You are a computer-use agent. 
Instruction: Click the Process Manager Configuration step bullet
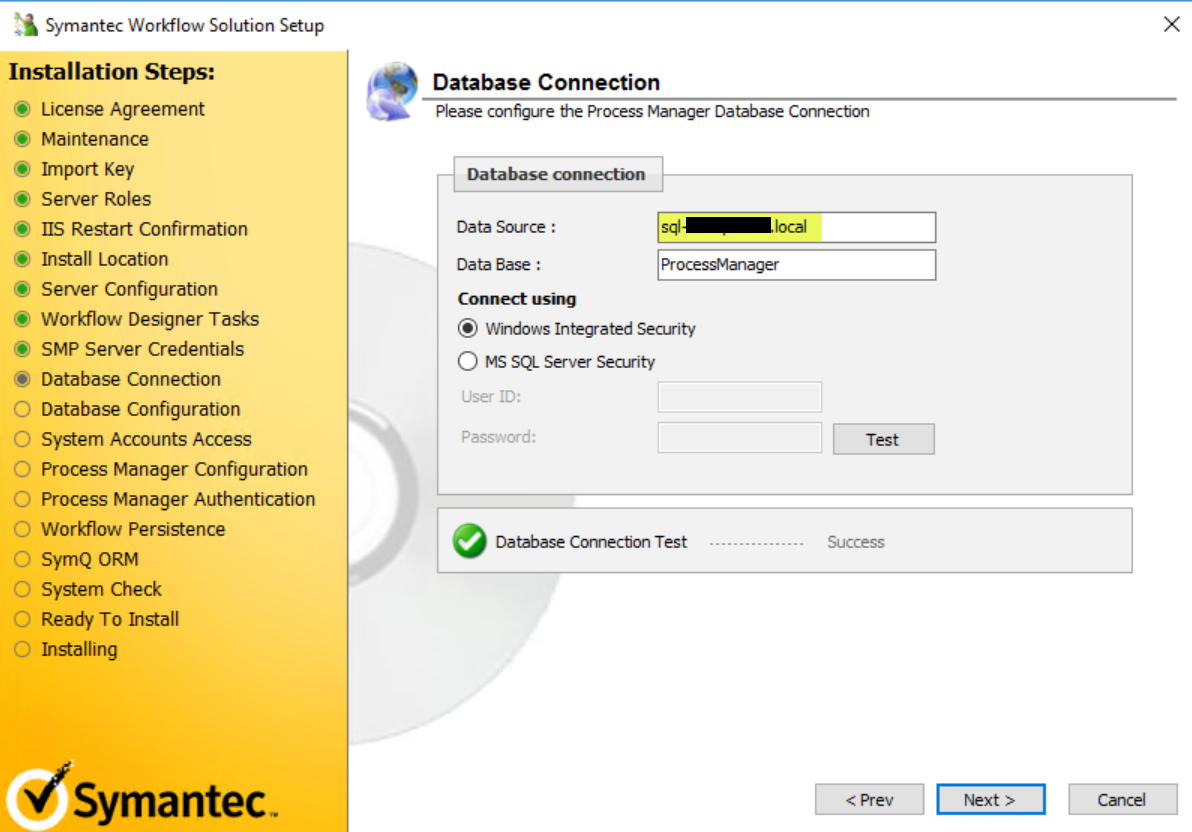23,469
